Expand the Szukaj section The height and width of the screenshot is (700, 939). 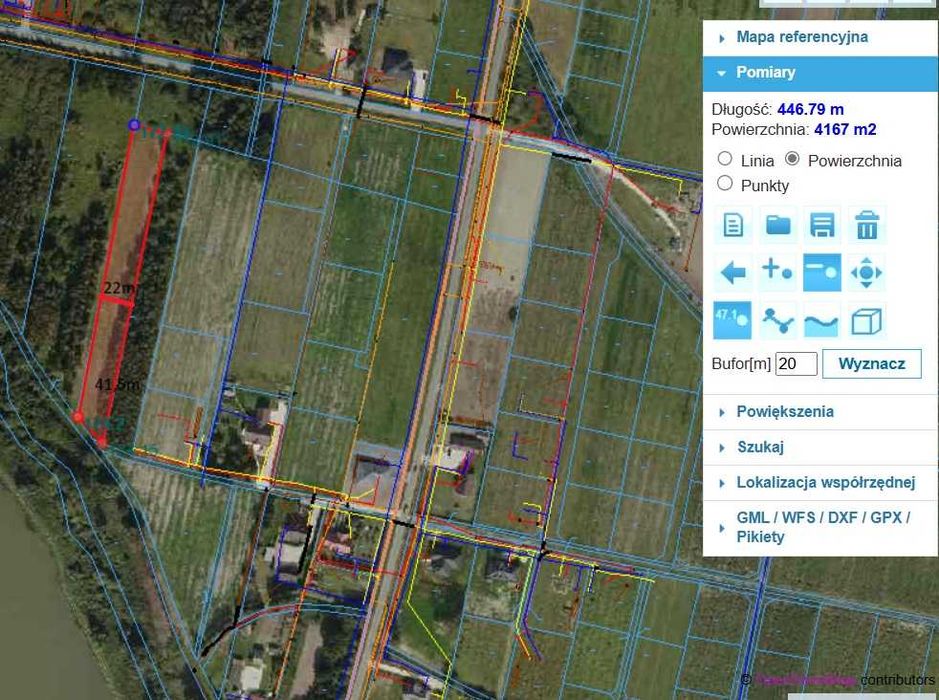(x=820, y=447)
